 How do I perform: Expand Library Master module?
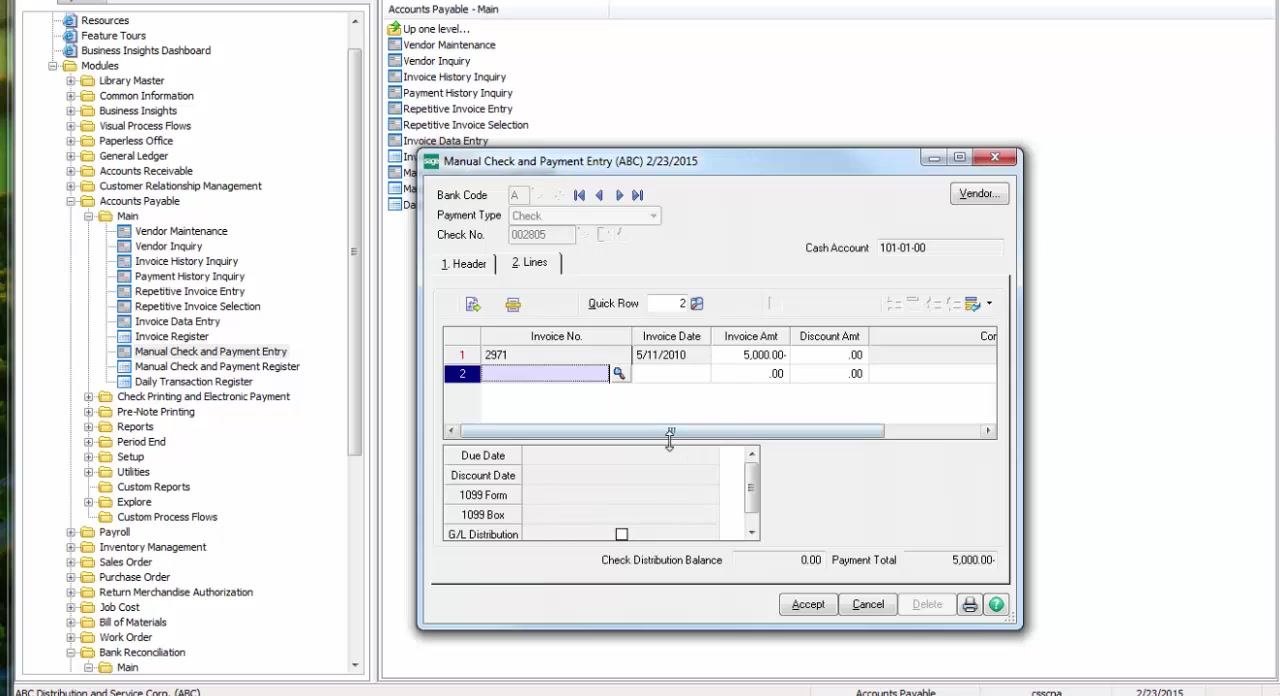[71, 81]
